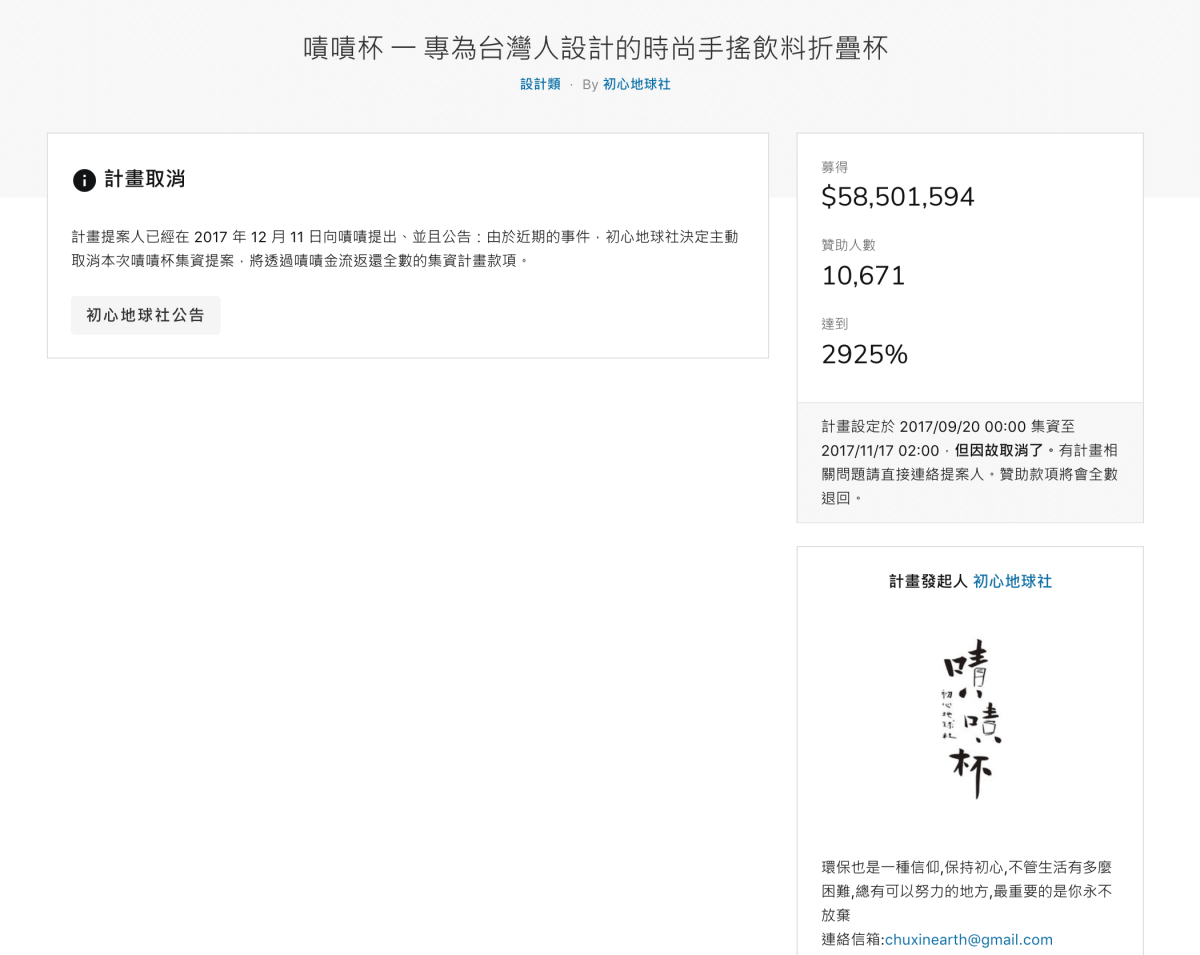Click the info icon beside 計畫取消
Viewport: 1200px width, 955px height.
click(84, 180)
